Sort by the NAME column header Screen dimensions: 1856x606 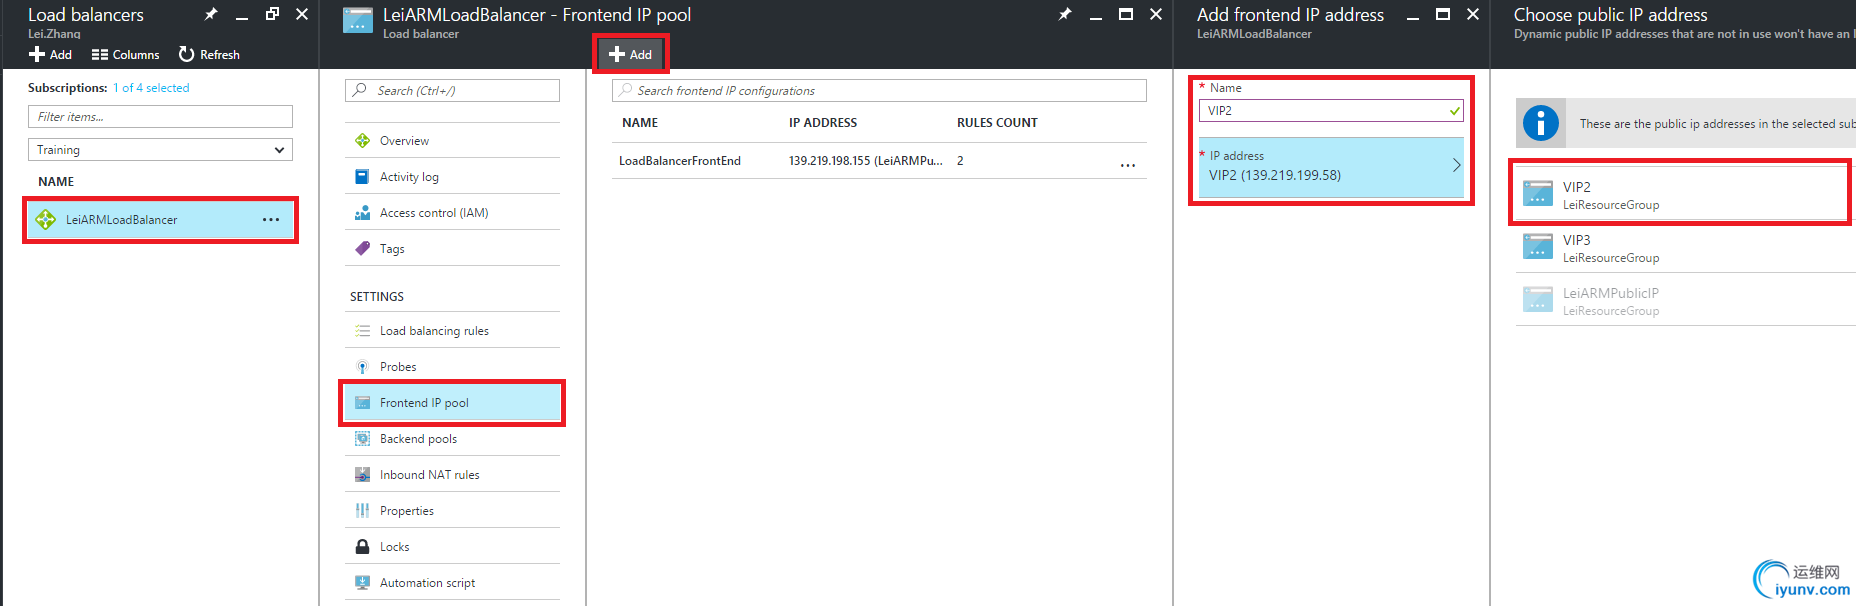640,123
